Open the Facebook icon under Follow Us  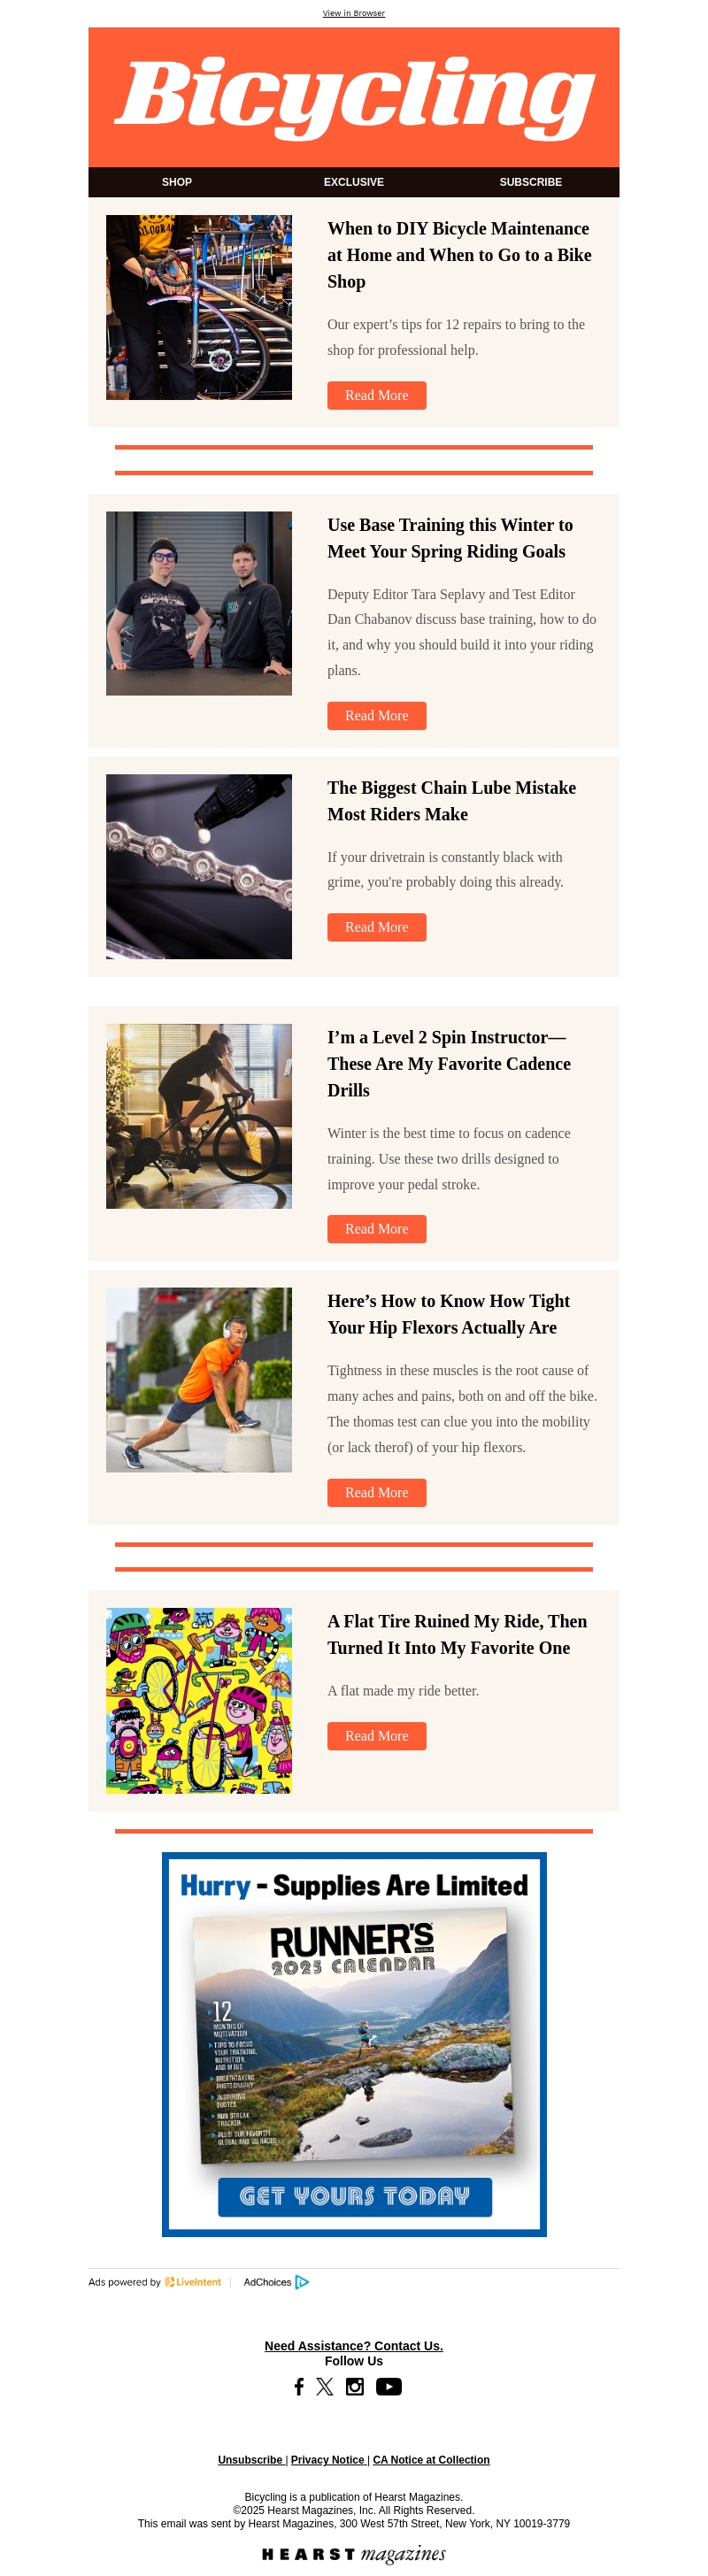[x=298, y=2386]
